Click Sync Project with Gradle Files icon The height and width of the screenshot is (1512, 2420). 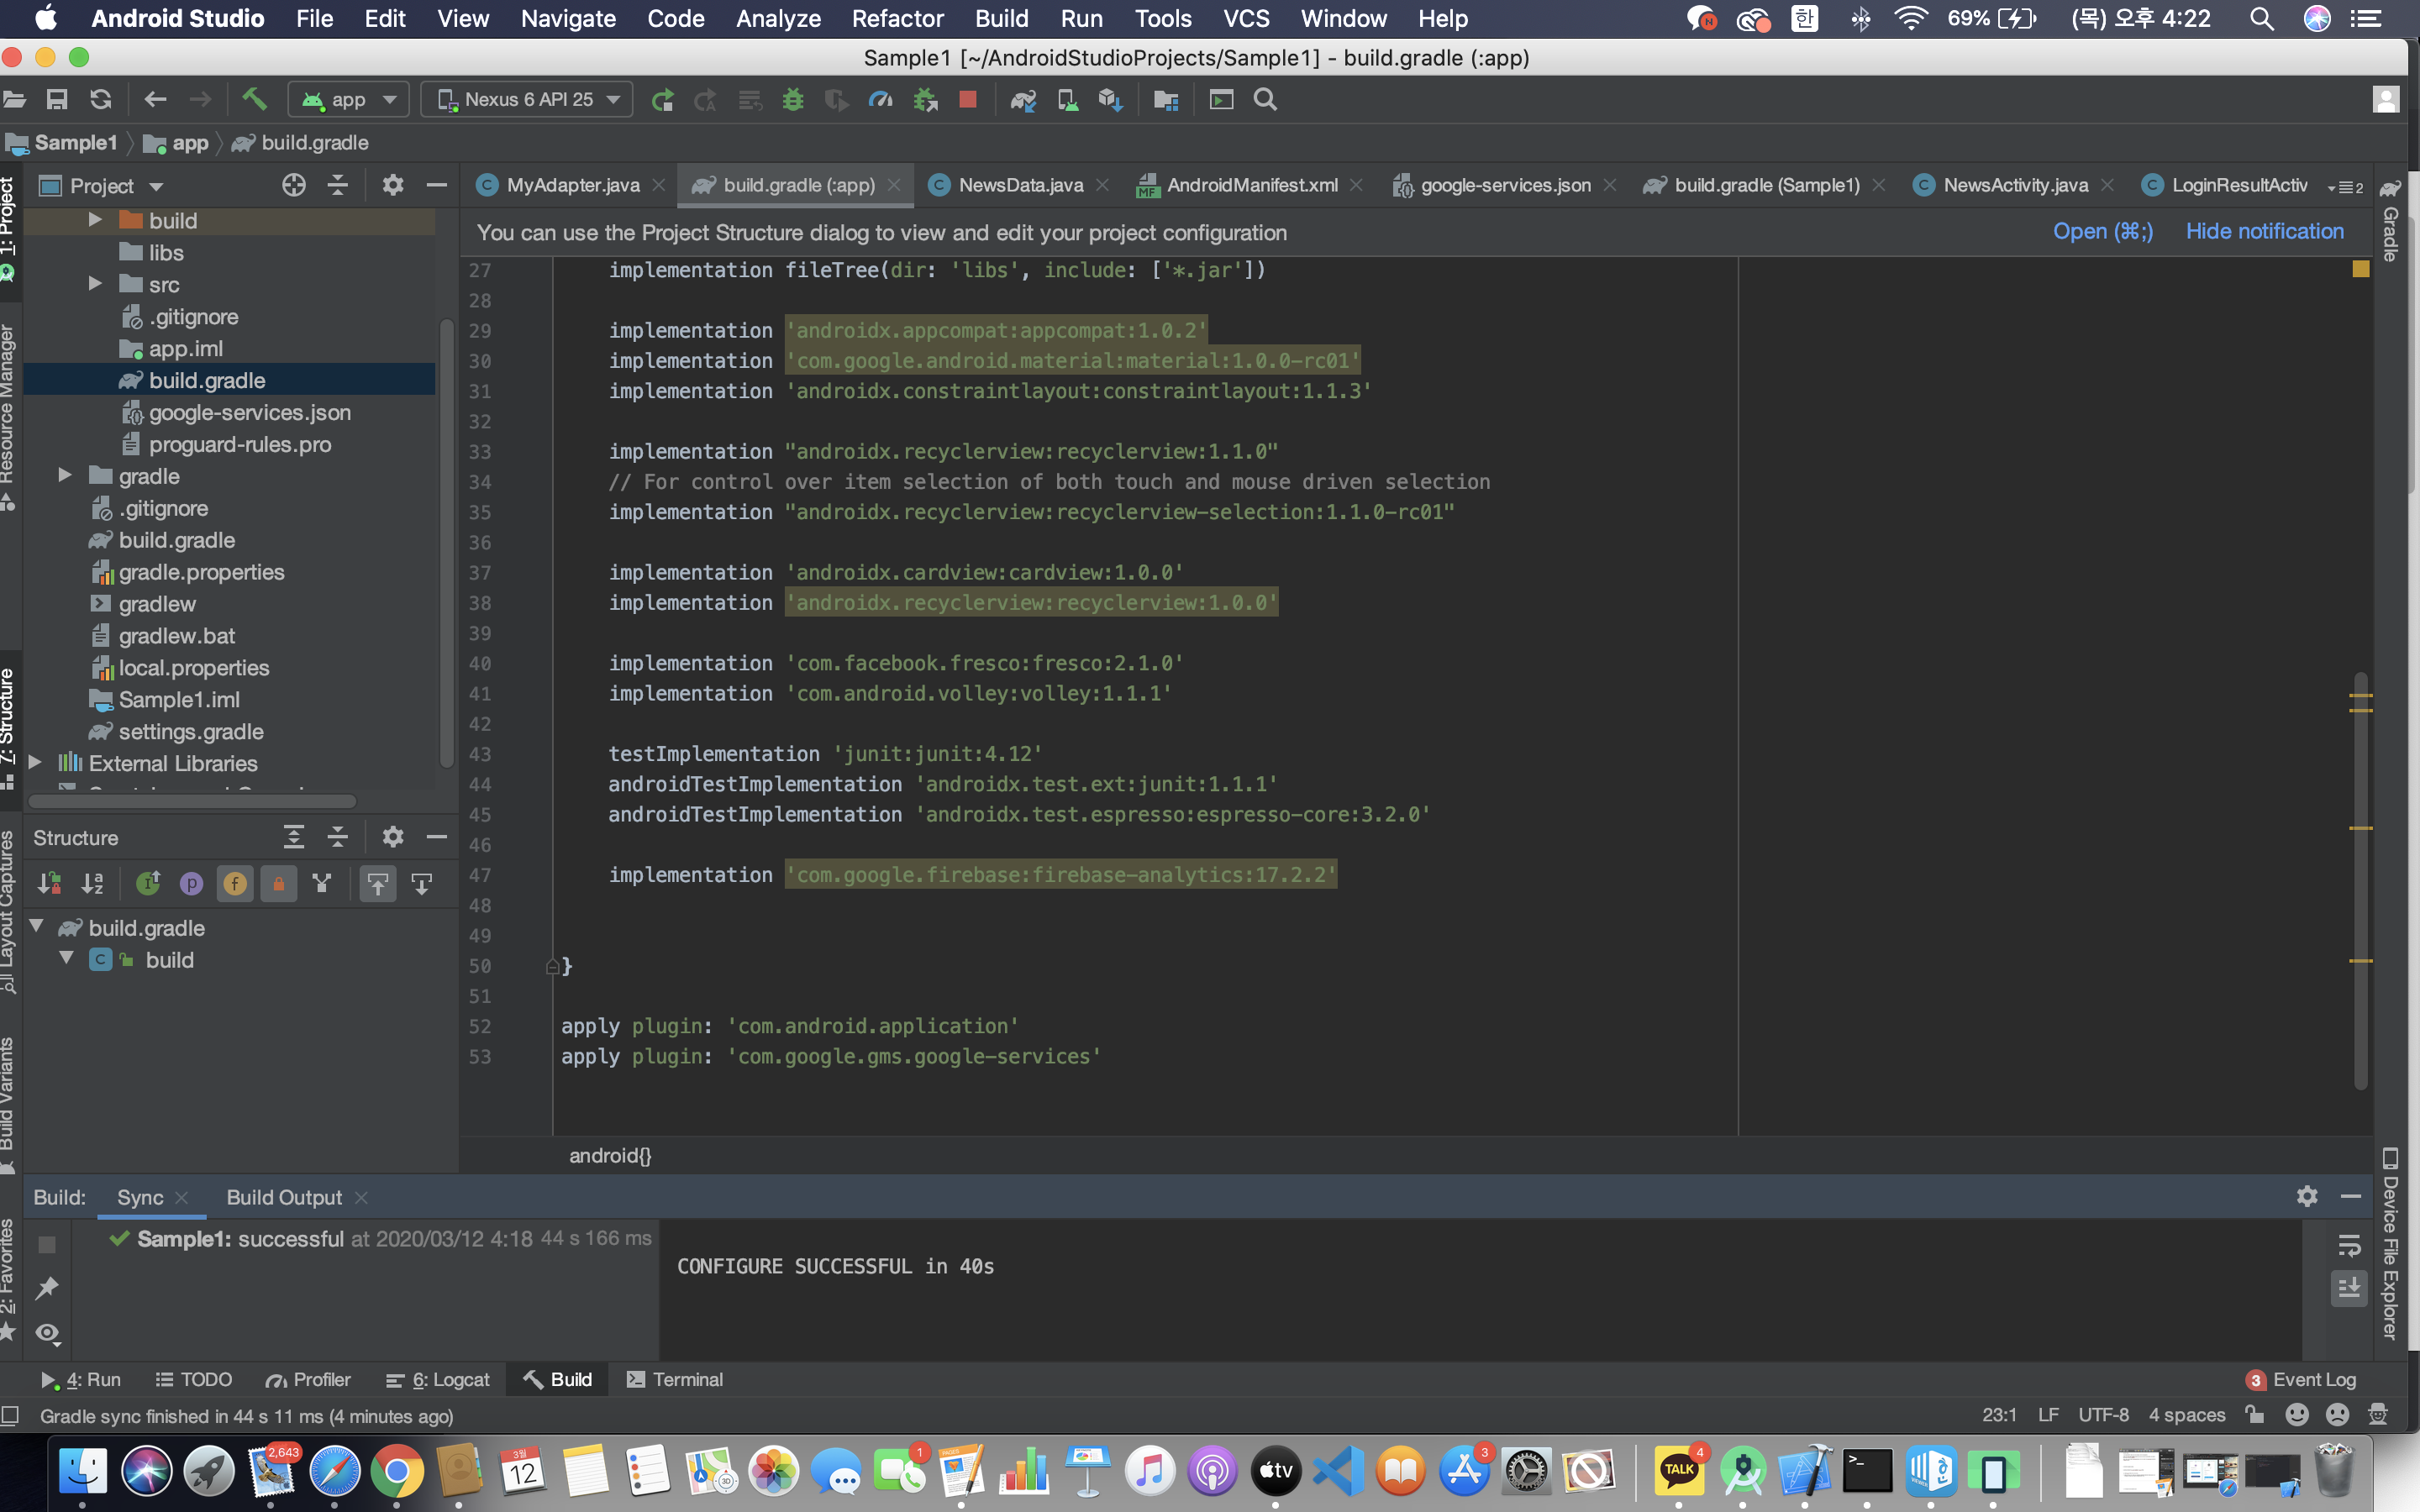(1023, 99)
